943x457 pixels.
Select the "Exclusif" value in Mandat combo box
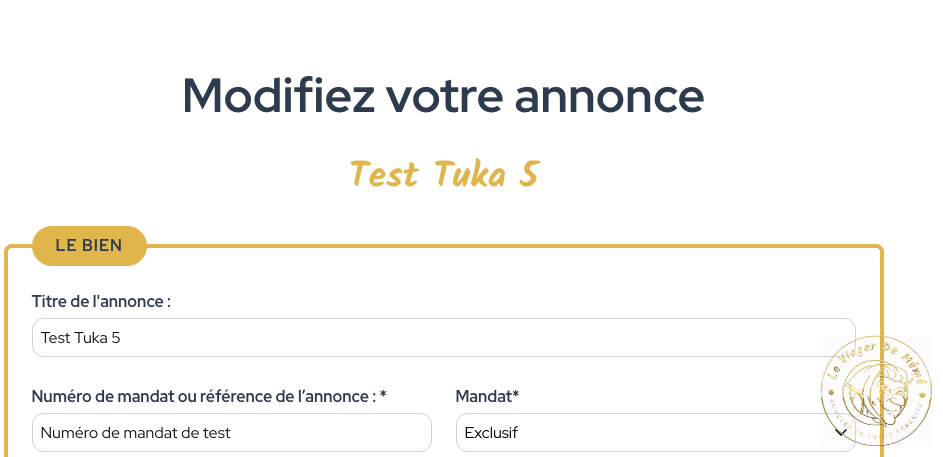tap(491, 432)
